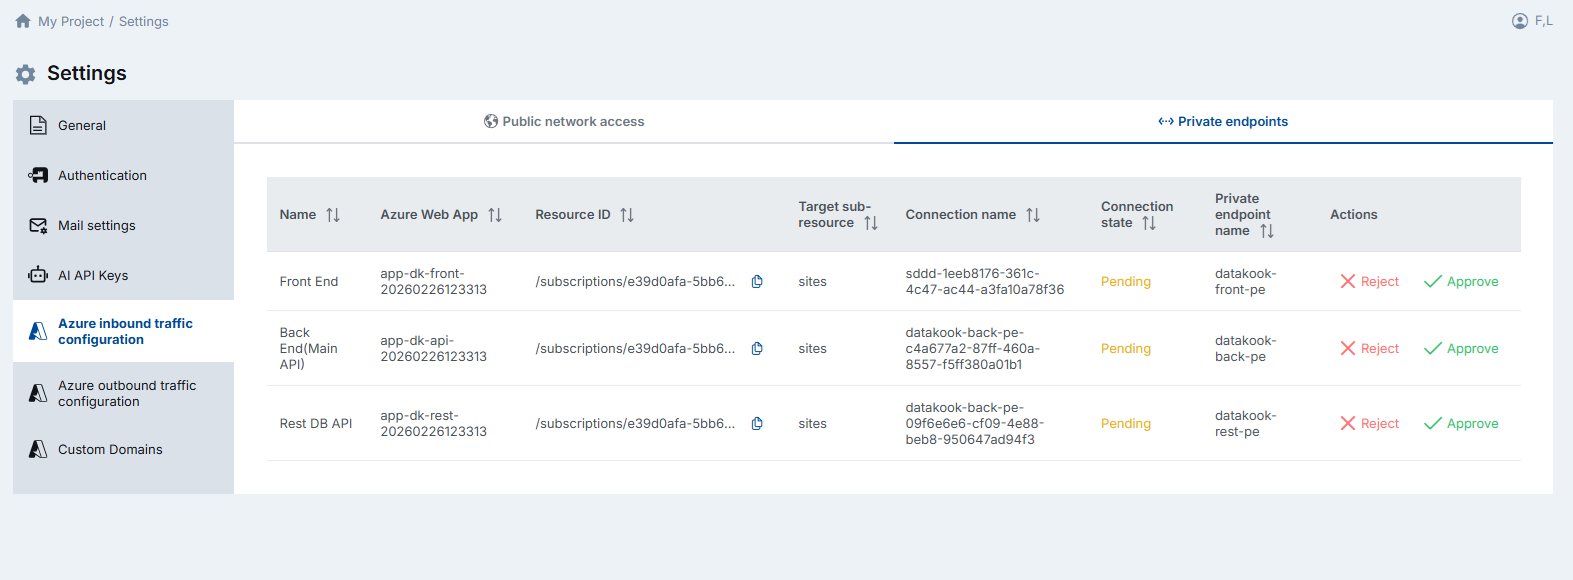Approve the Rest DB API connection
This screenshot has height=580, width=1573.
(1461, 423)
